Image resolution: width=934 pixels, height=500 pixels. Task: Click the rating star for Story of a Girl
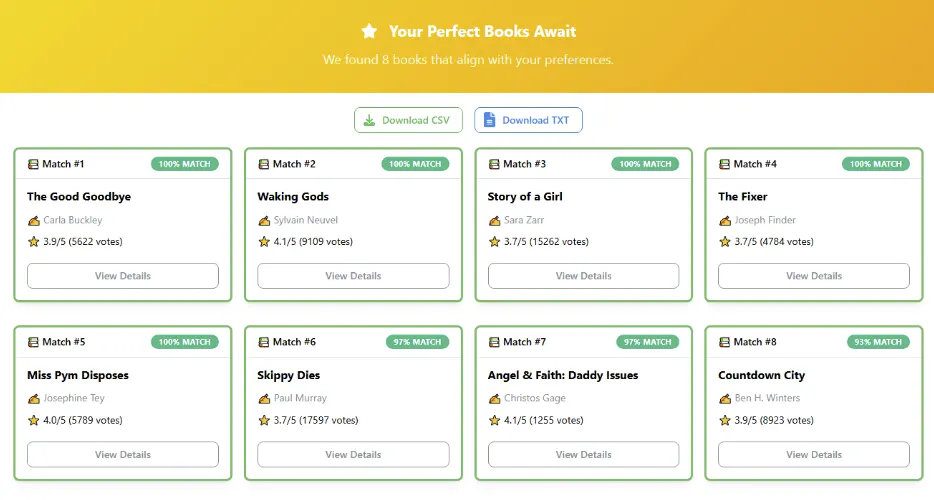tap(494, 241)
